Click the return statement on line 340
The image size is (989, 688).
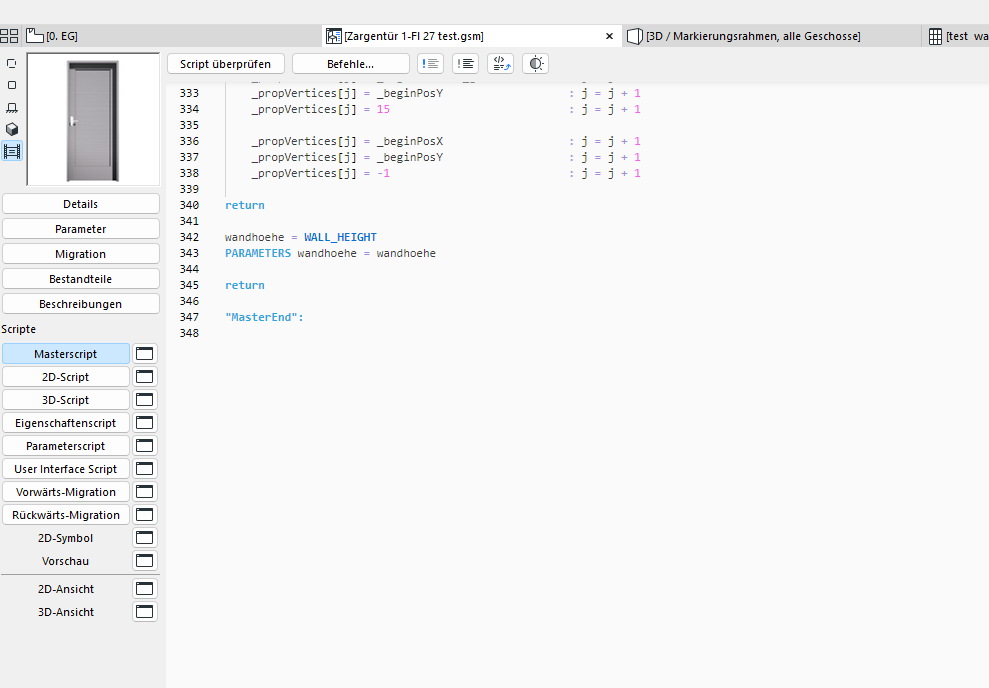coord(245,205)
